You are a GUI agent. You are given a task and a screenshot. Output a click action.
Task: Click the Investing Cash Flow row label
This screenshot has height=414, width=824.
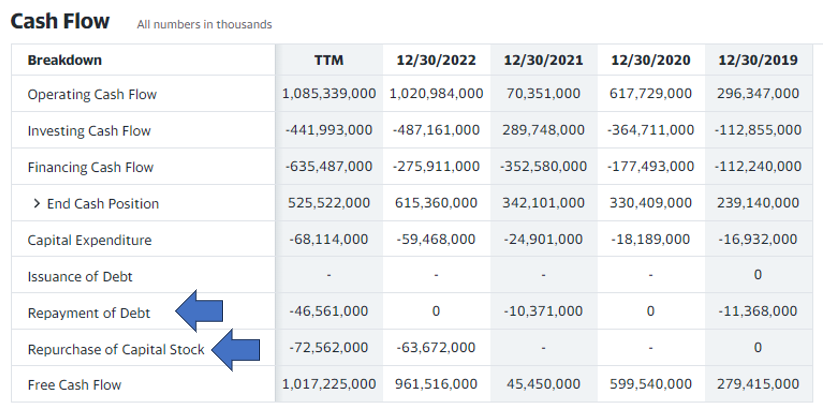pos(89,131)
